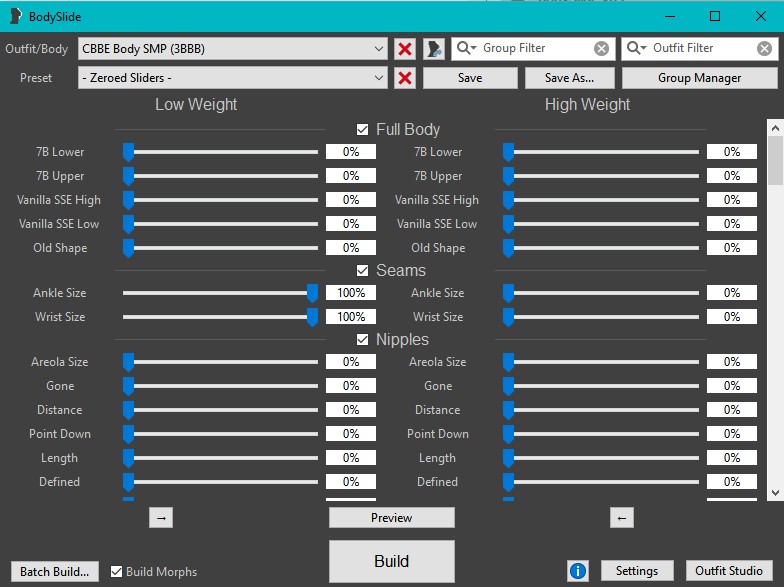The height and width of the screenshot is (587, 784).
Task: Click the High Weight 7B Upper percent box
Action: coord(732,176)
